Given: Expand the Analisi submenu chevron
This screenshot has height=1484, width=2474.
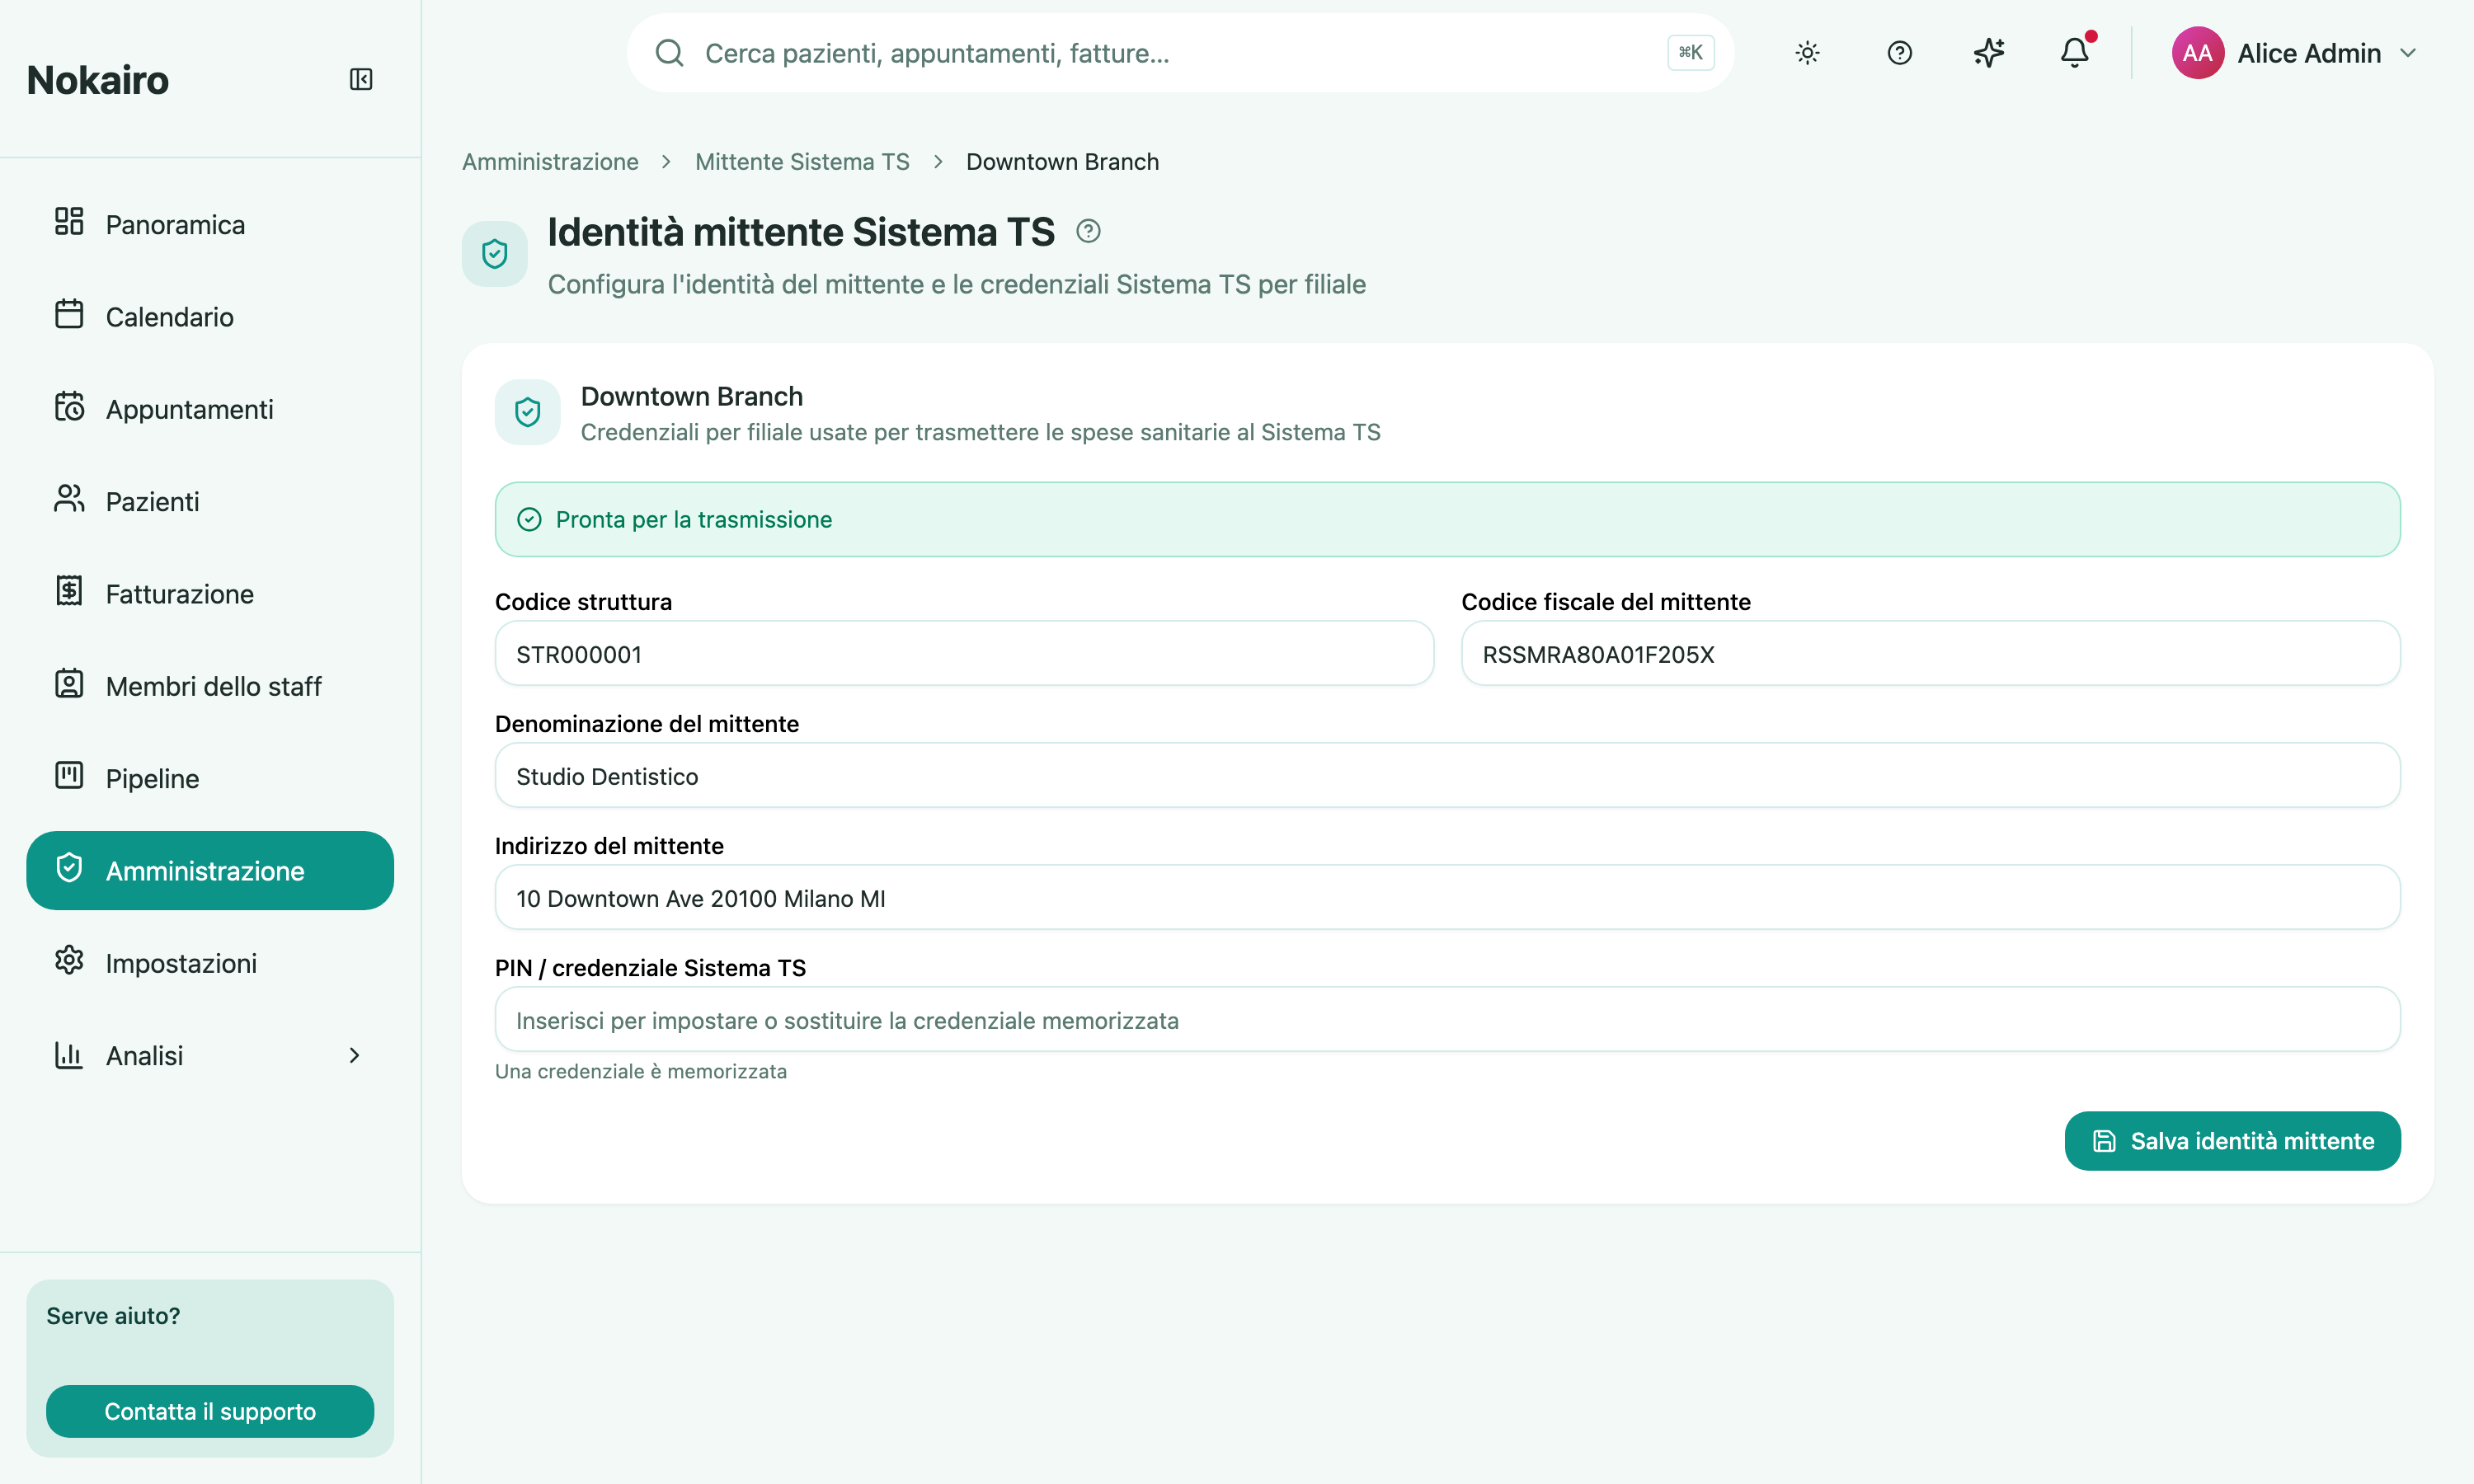Looking at the screenshot, I should 354,1055.
